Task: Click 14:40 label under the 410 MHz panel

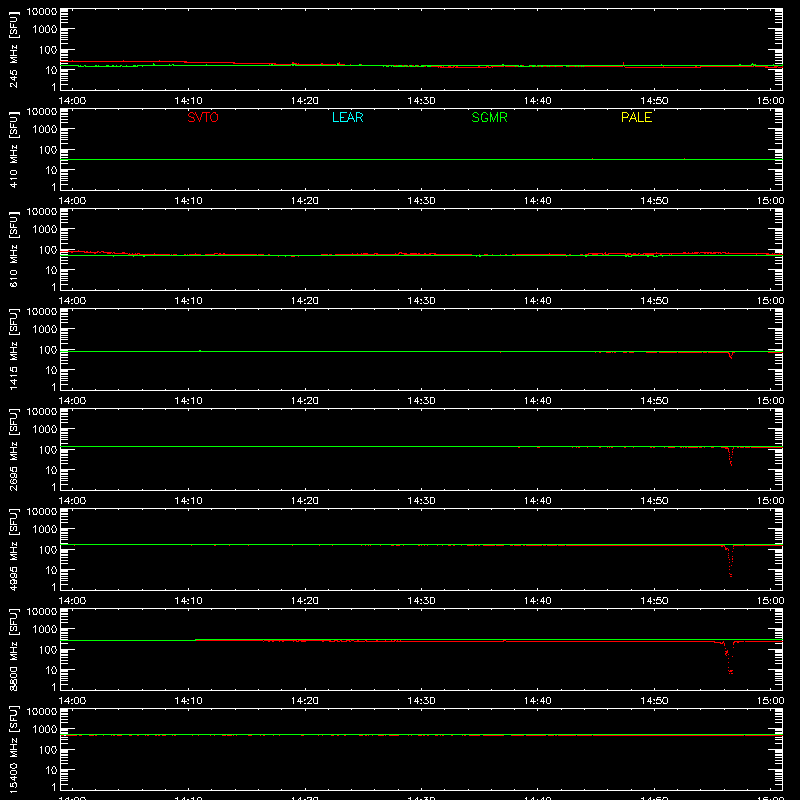Action: [x=538, y=201]
